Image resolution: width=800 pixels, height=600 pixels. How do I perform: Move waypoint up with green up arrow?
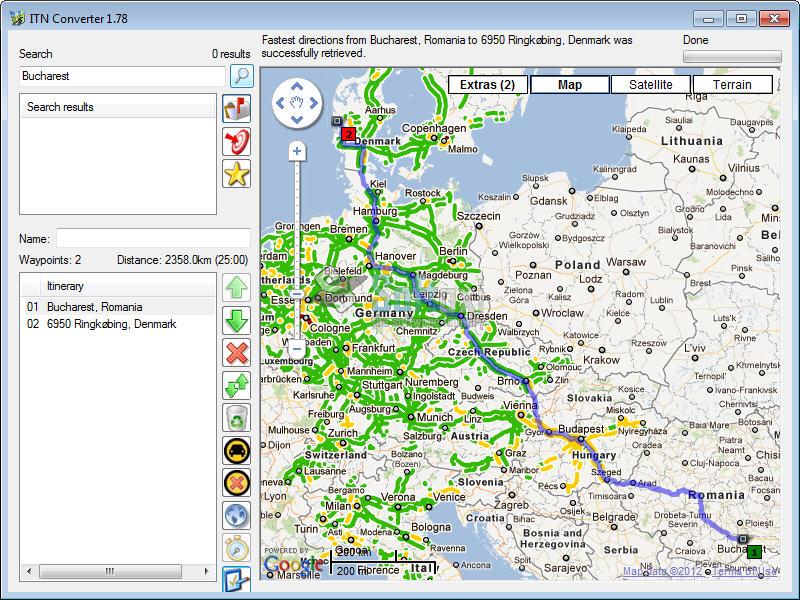tap(237, 288)
